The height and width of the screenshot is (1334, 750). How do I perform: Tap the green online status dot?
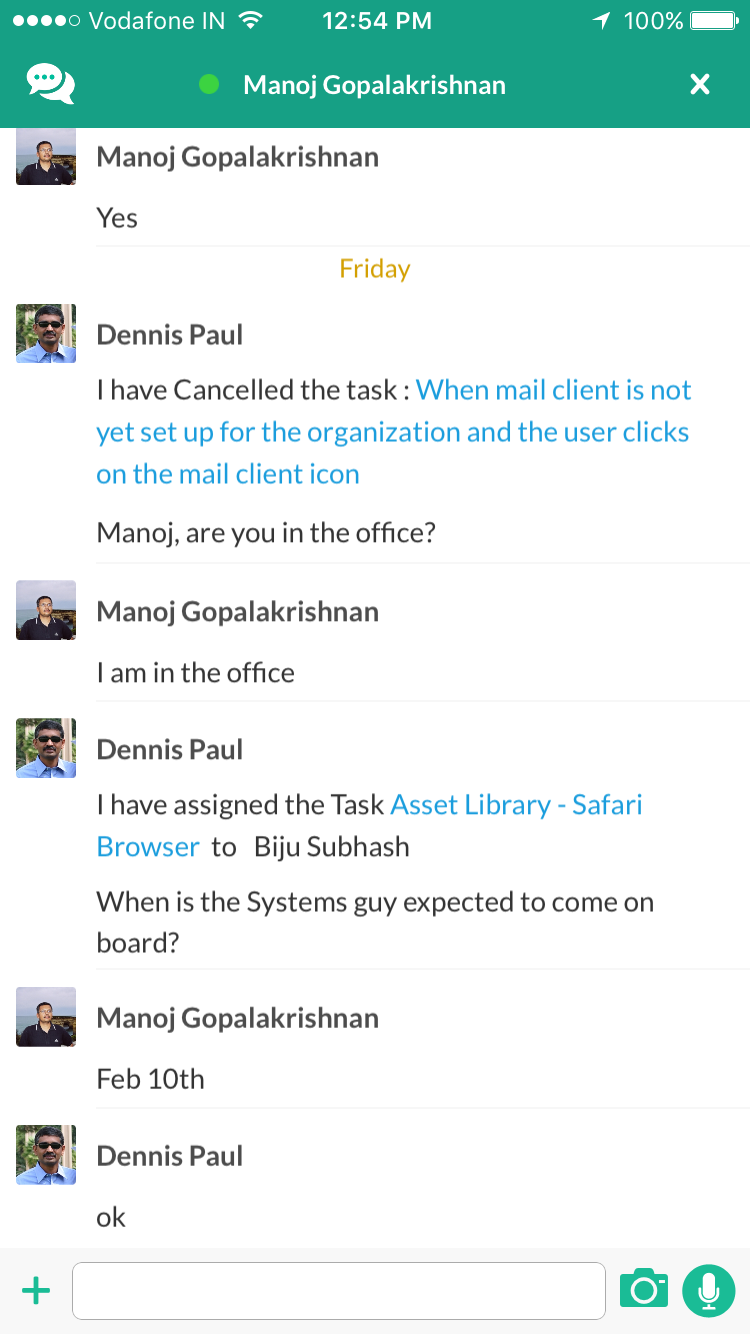coord(209,85)
